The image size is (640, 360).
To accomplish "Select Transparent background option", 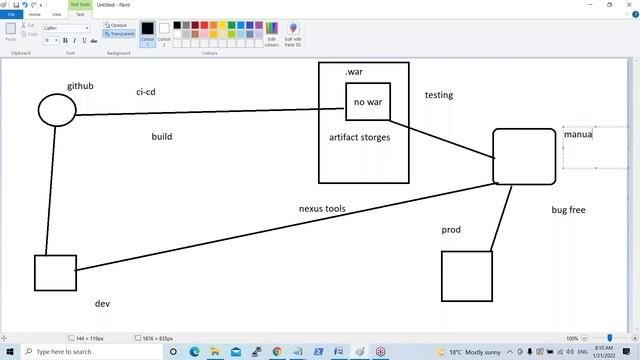I will (119, 34).
